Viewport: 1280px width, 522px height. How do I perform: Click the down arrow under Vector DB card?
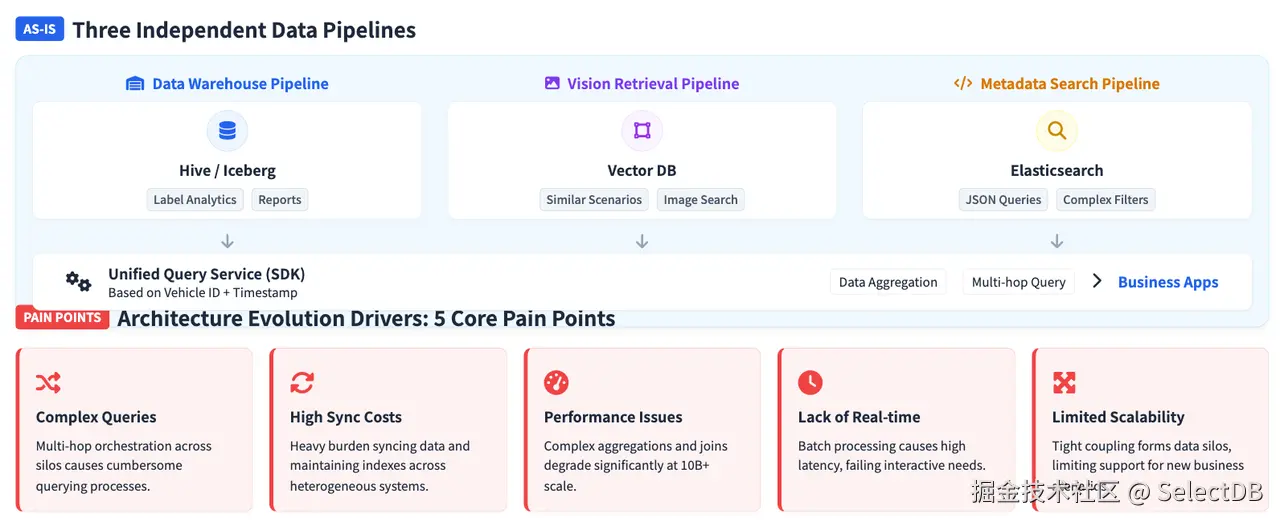click(642, 241)
